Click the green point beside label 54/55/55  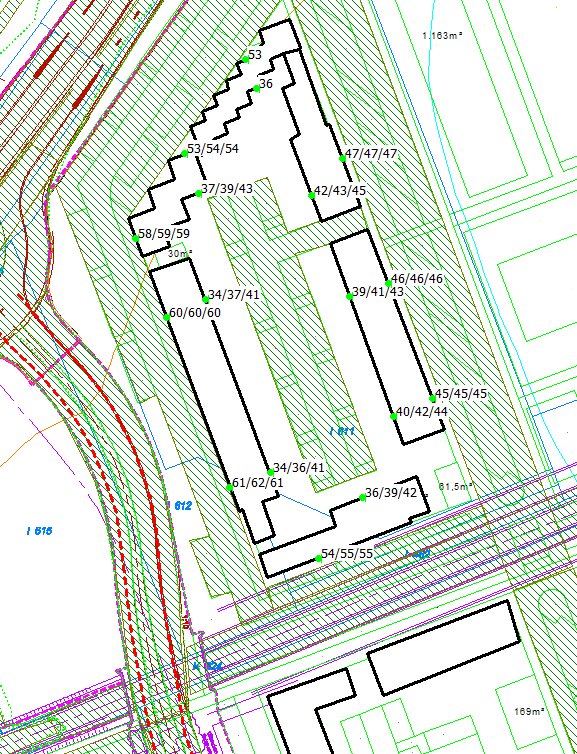318,558
